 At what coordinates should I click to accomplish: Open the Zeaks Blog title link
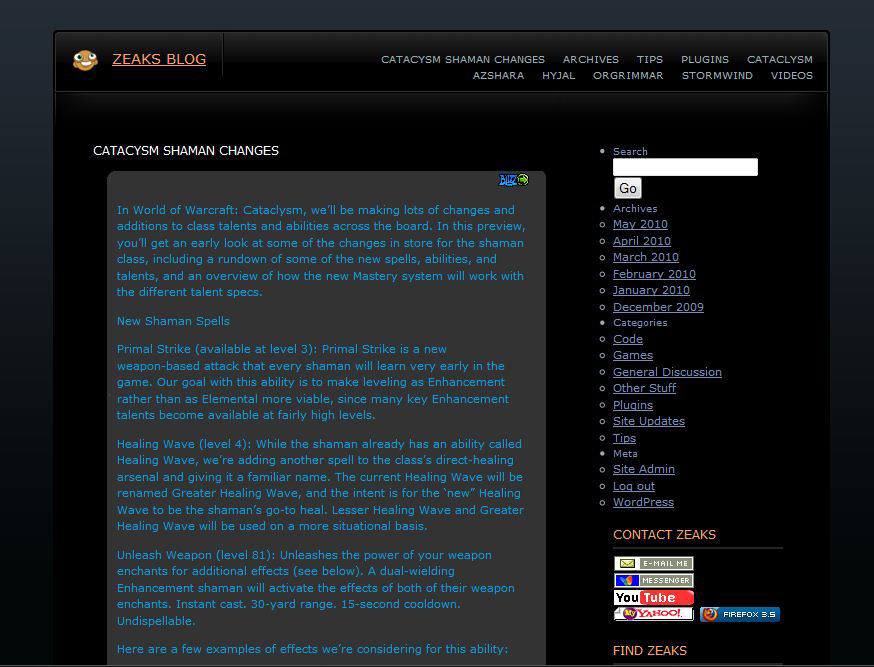(x=159, y=59)
